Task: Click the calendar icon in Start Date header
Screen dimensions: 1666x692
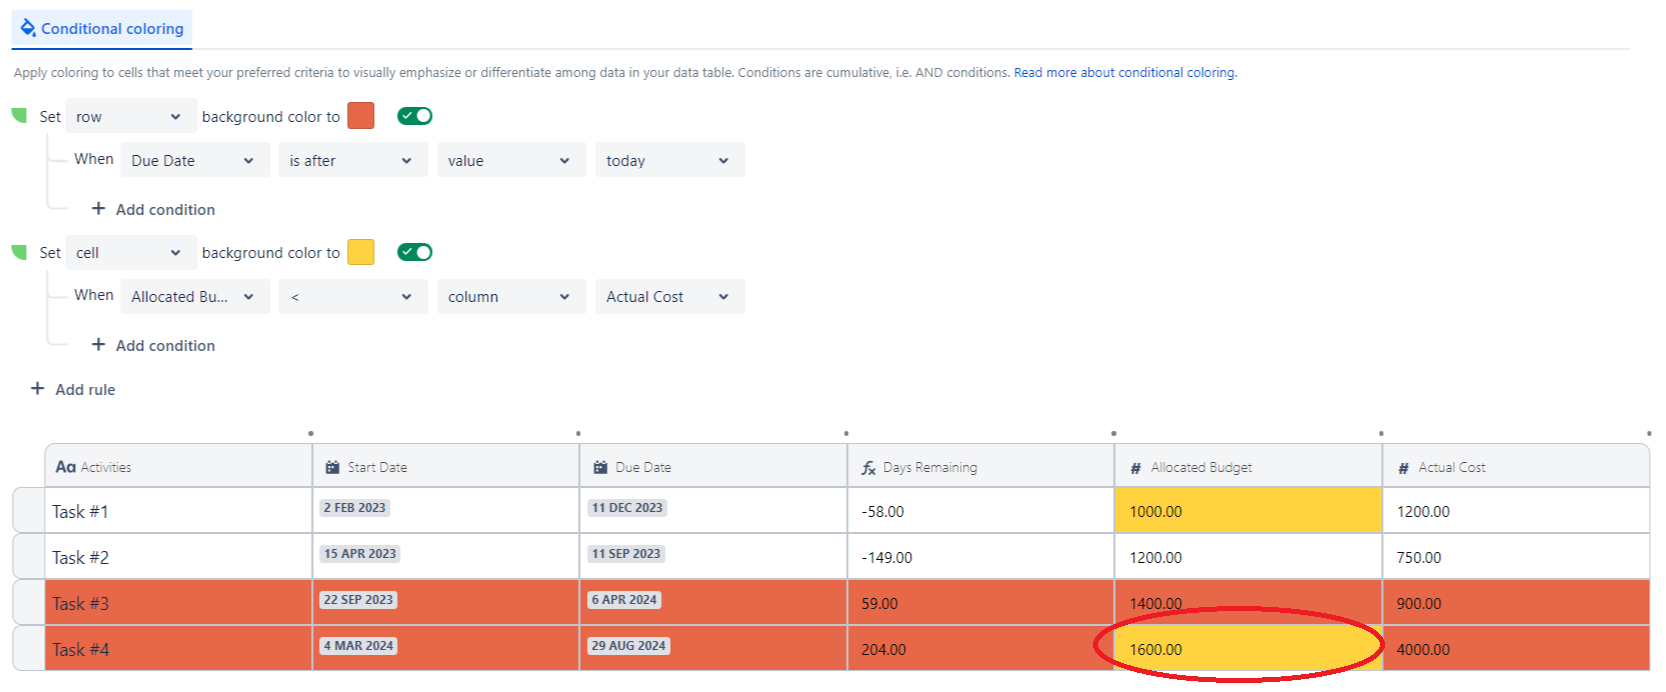Action: pos(332,467)
